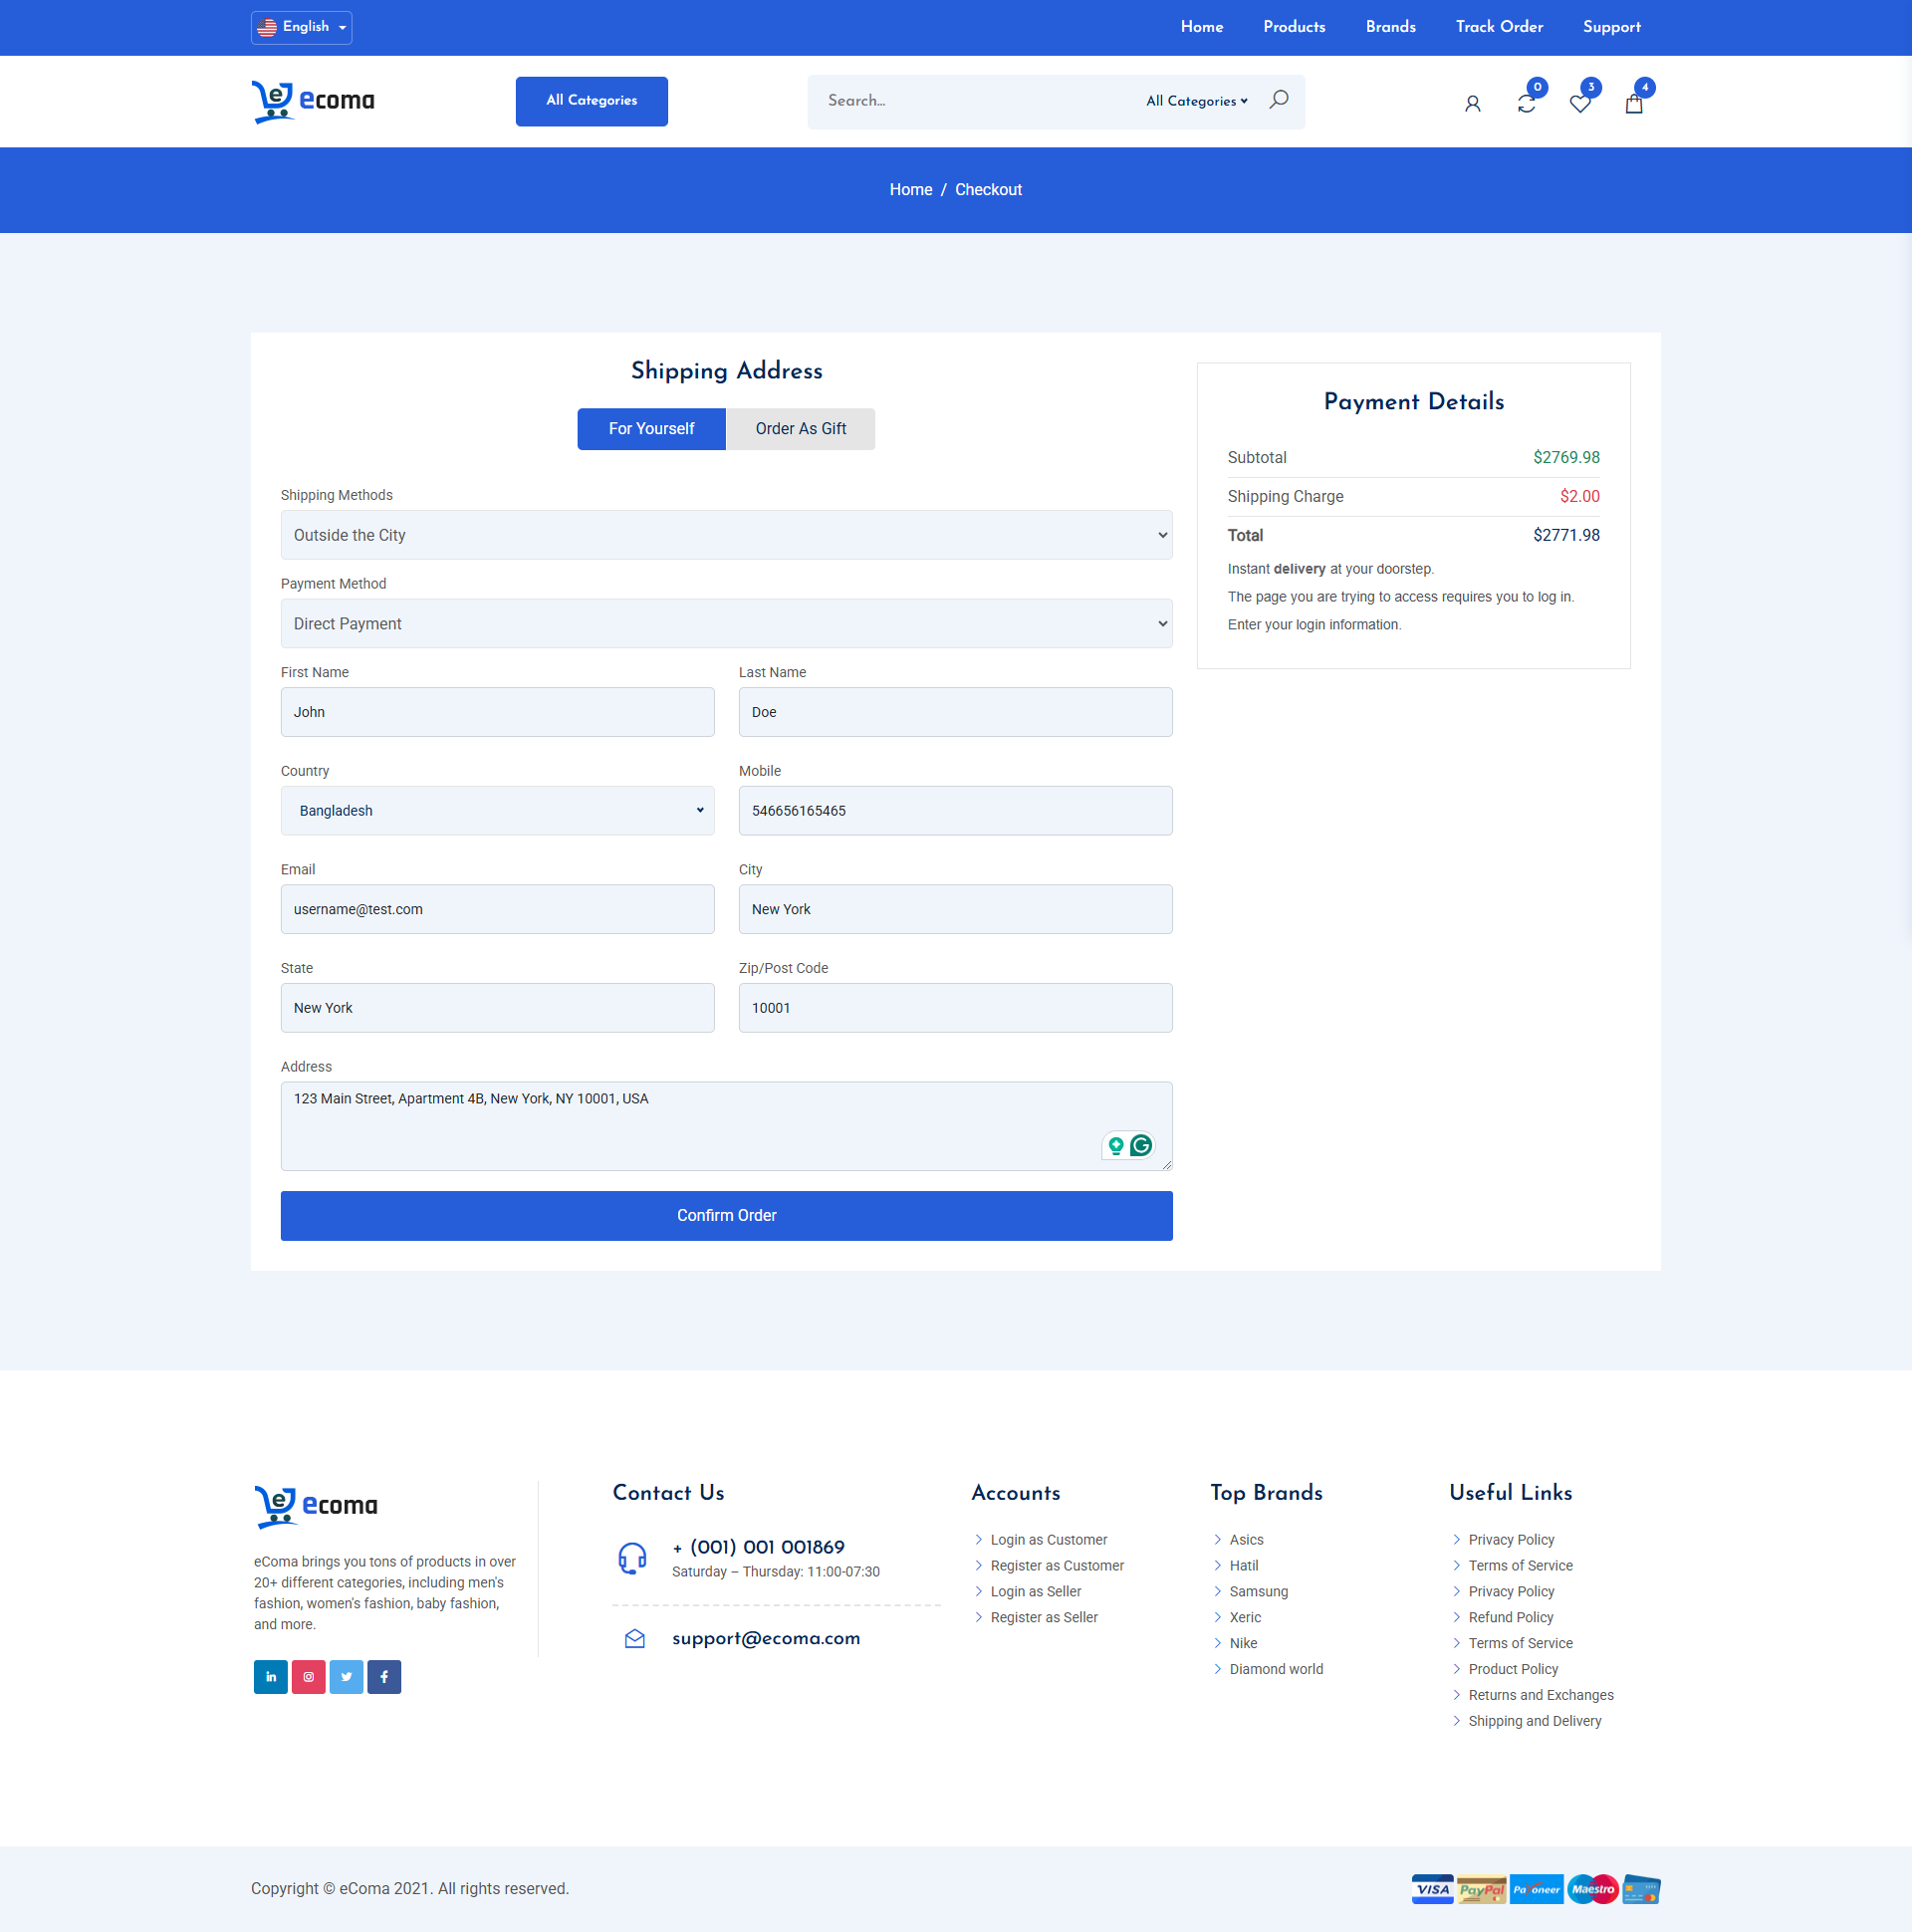Click the Mobile number input field
This screenshot has height=1932, width=1912.
click(955, 811)
